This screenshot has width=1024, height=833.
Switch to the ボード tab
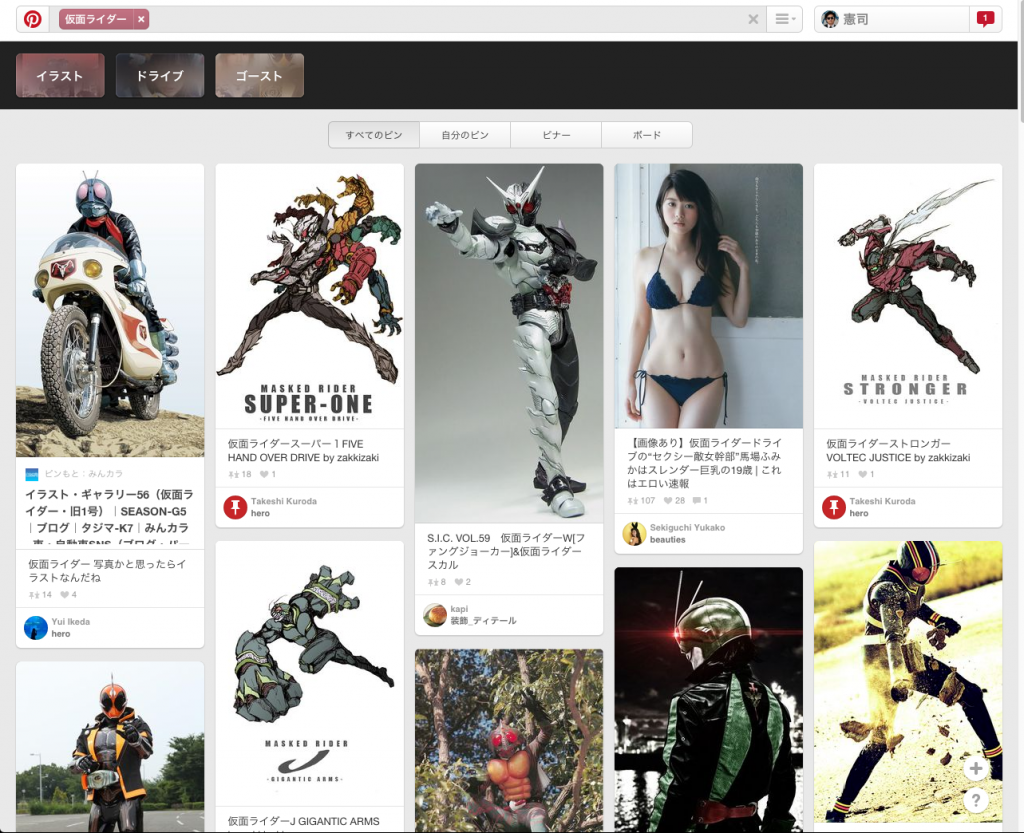[x=647, y=135]
